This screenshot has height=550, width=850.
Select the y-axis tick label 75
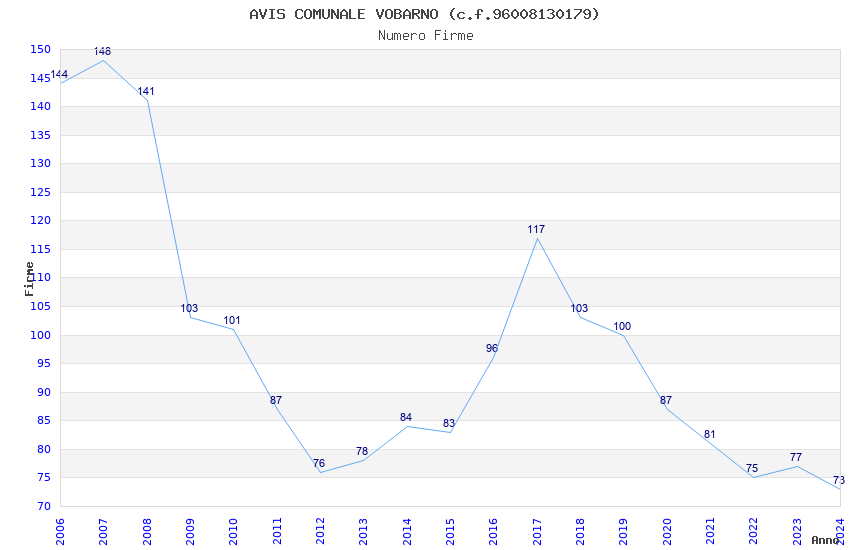[43, 477]
